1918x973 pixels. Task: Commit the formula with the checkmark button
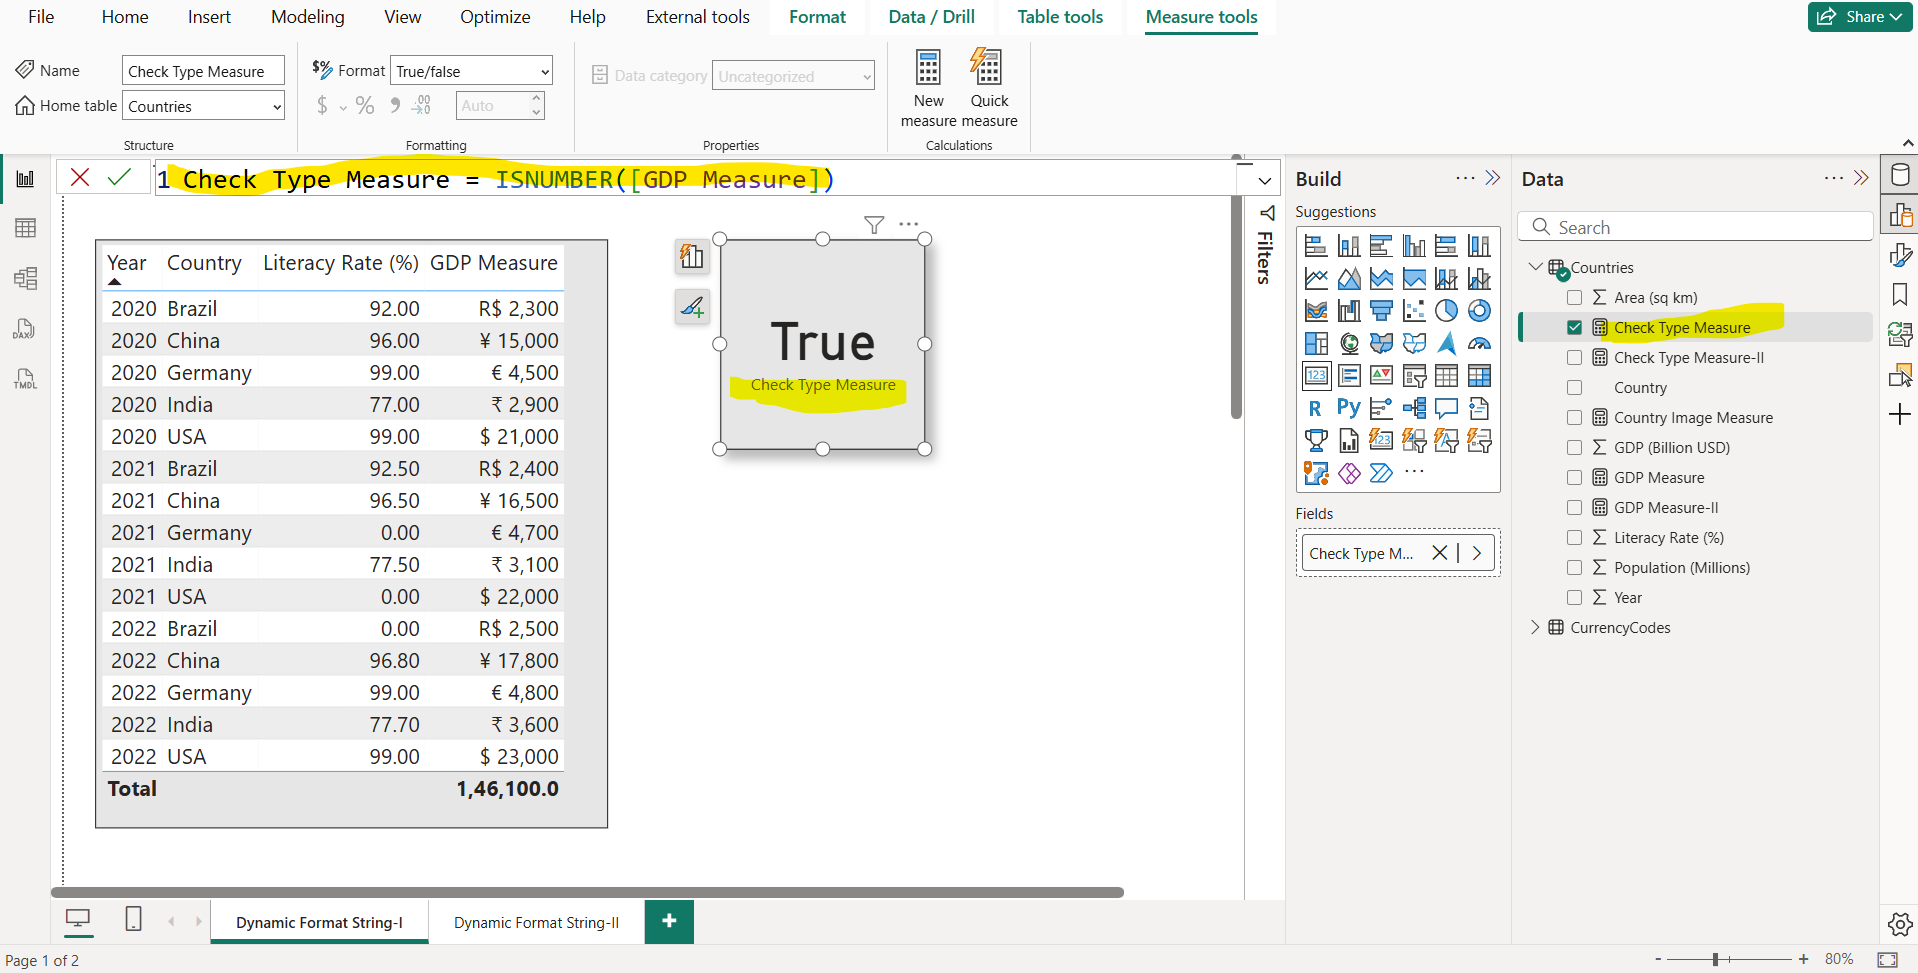120,176
